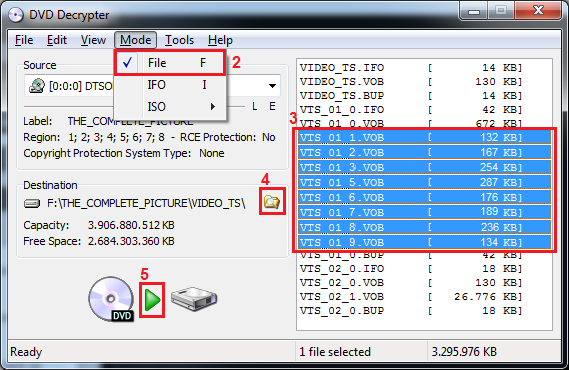Click the DVD disc icon
569x370 pixels.
point(111,299)
